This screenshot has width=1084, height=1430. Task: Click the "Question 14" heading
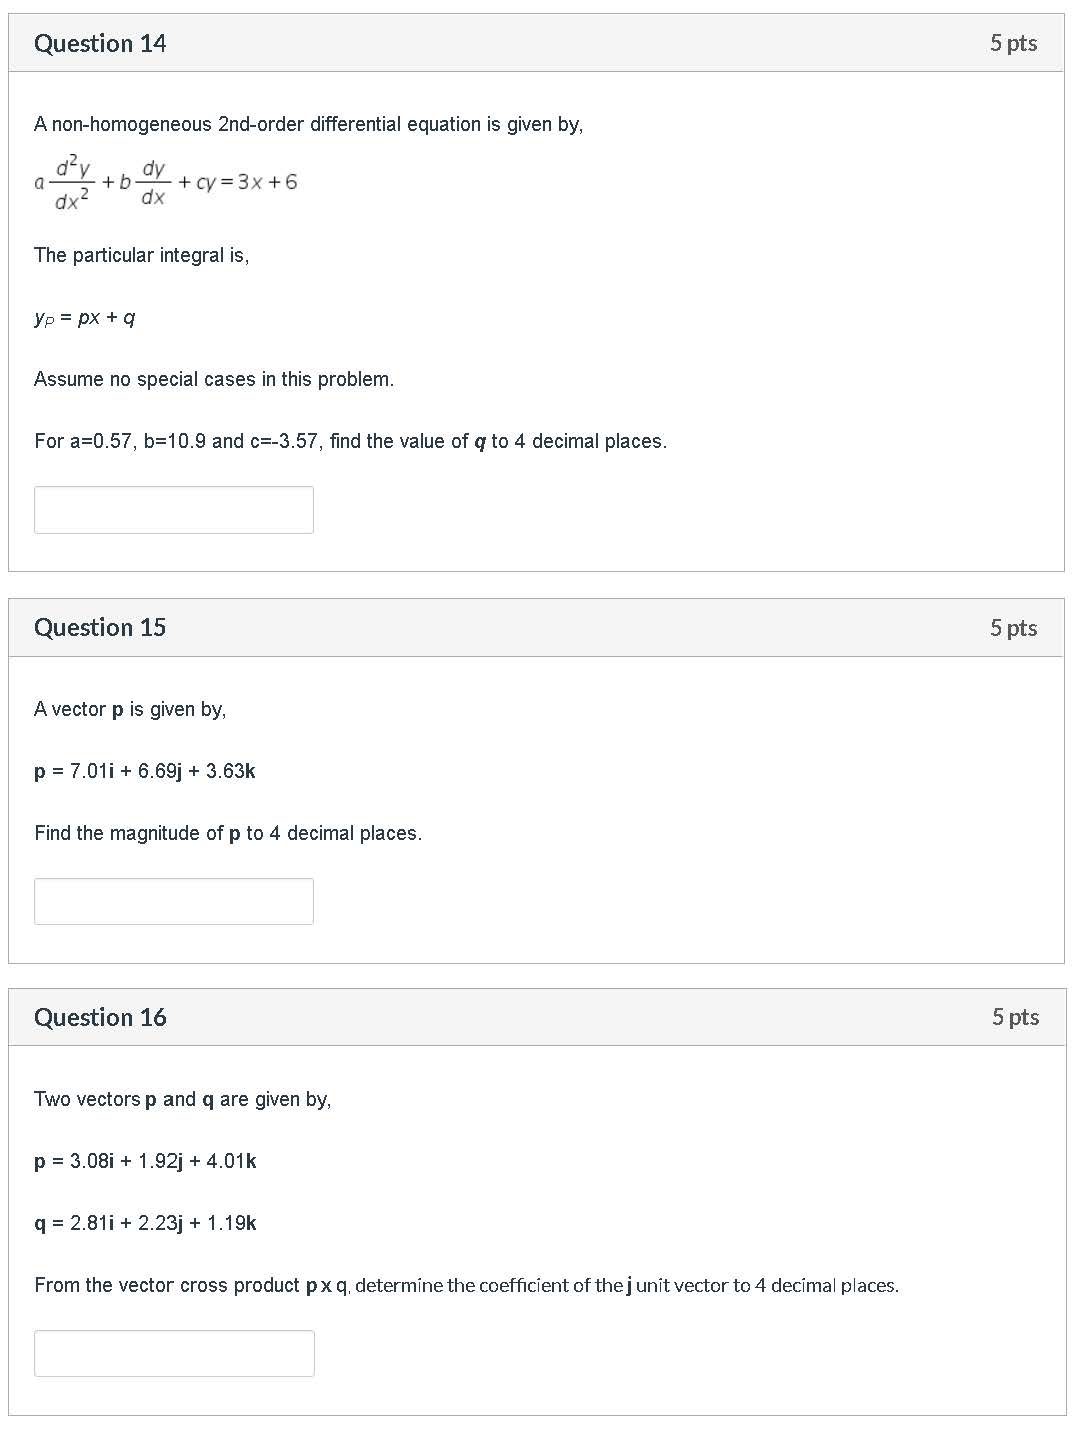pyautogui.click(x=100, y=43)
